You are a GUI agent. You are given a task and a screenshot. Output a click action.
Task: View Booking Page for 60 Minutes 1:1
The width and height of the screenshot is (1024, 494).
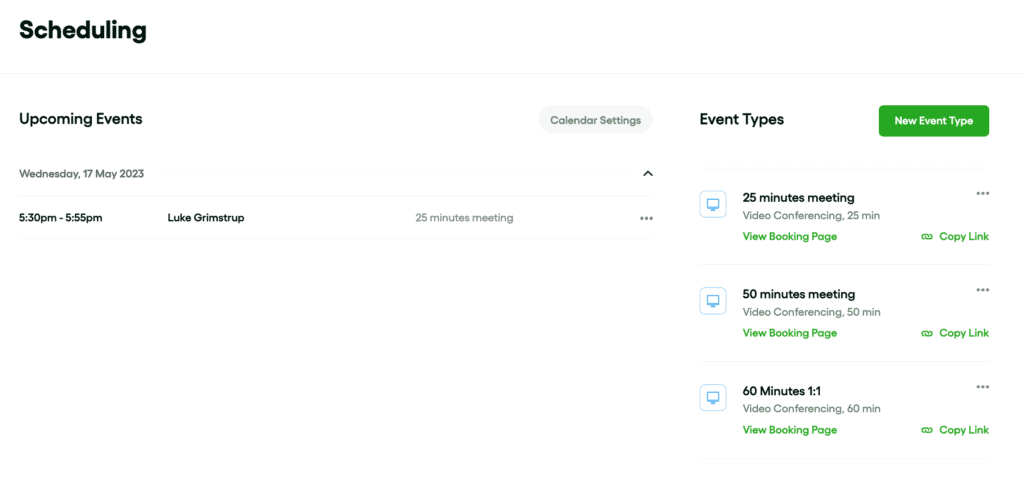tap(790, 430)
